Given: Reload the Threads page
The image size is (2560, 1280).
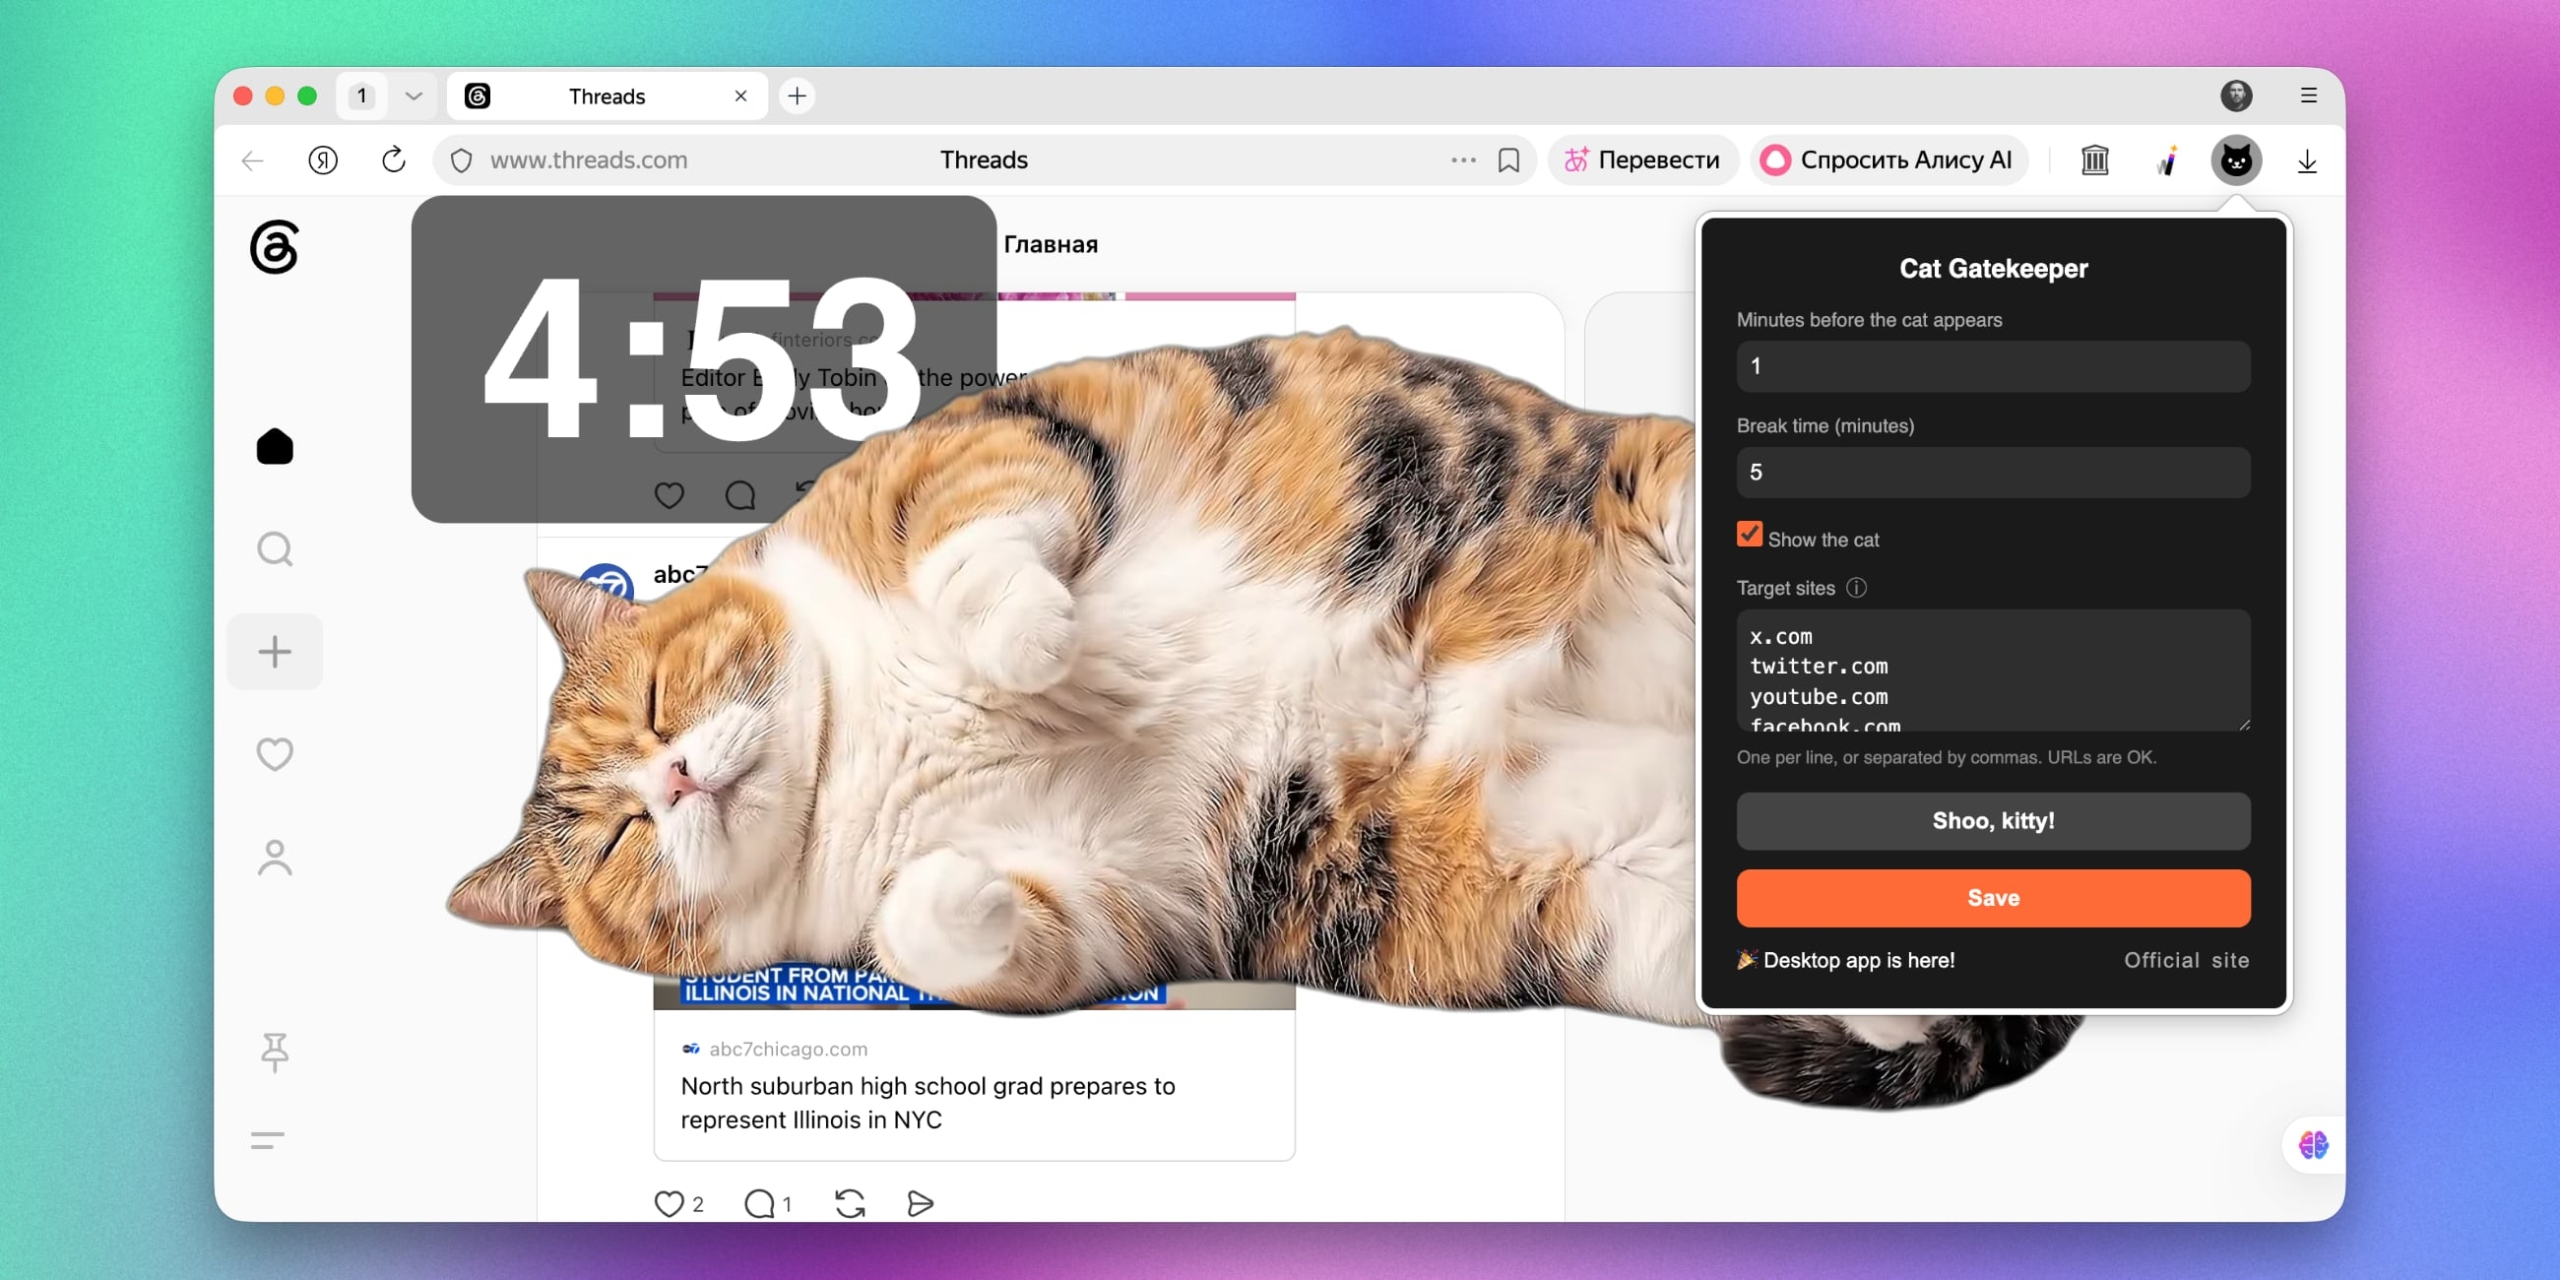Looking at the screenshot, I should (x=394, y=160).
